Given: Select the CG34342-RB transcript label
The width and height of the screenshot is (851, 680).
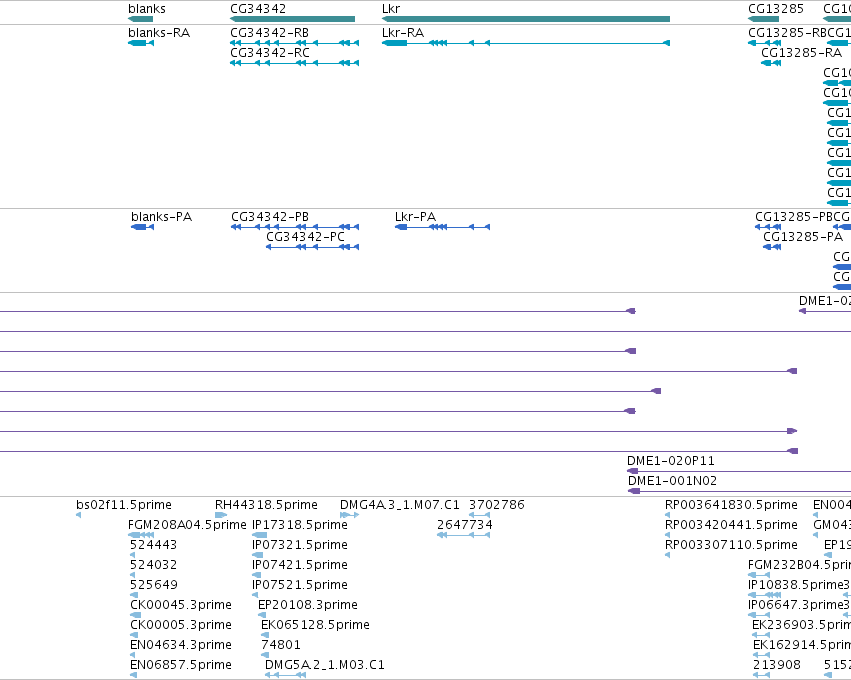Looking at the screenshot, I should coord(270,33).
